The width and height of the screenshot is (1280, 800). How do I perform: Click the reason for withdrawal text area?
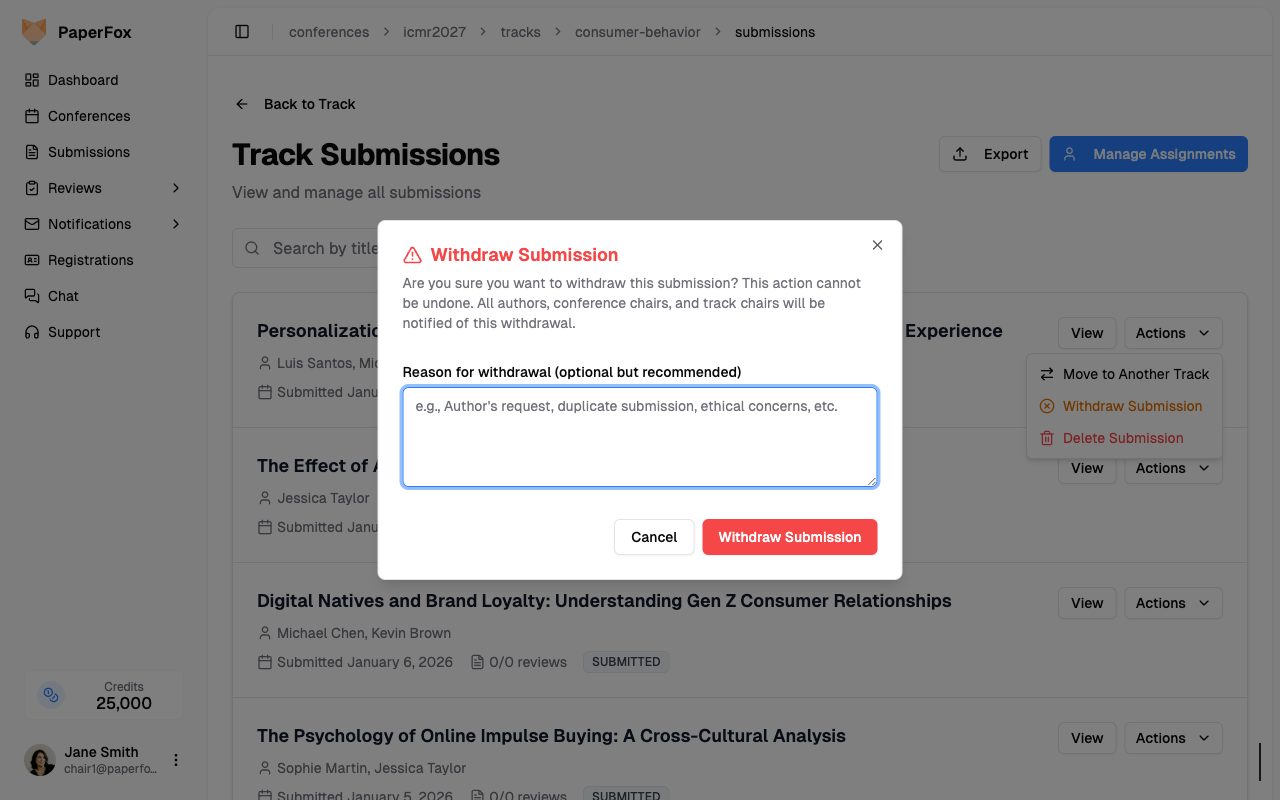(x=640, y=437)
